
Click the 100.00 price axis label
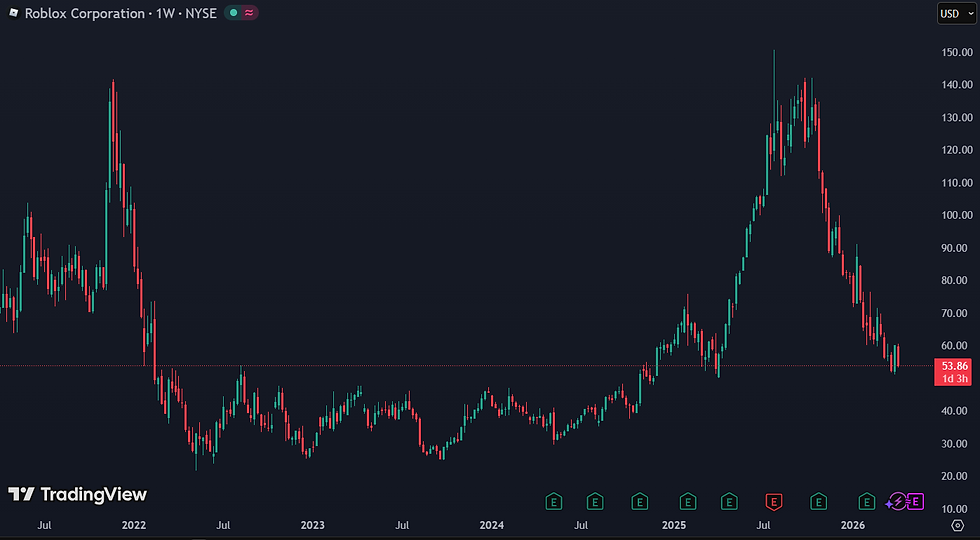tap(957, 215)
